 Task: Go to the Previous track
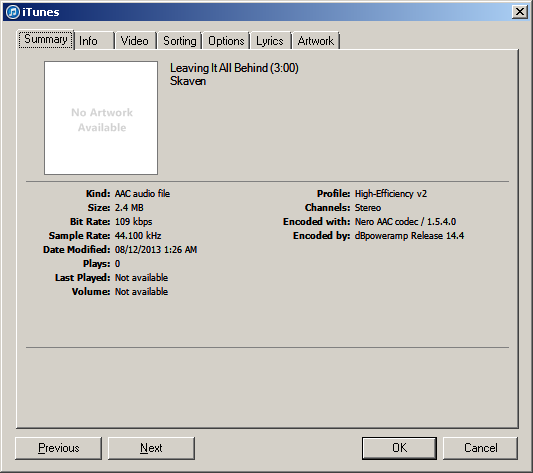(58, 448)
